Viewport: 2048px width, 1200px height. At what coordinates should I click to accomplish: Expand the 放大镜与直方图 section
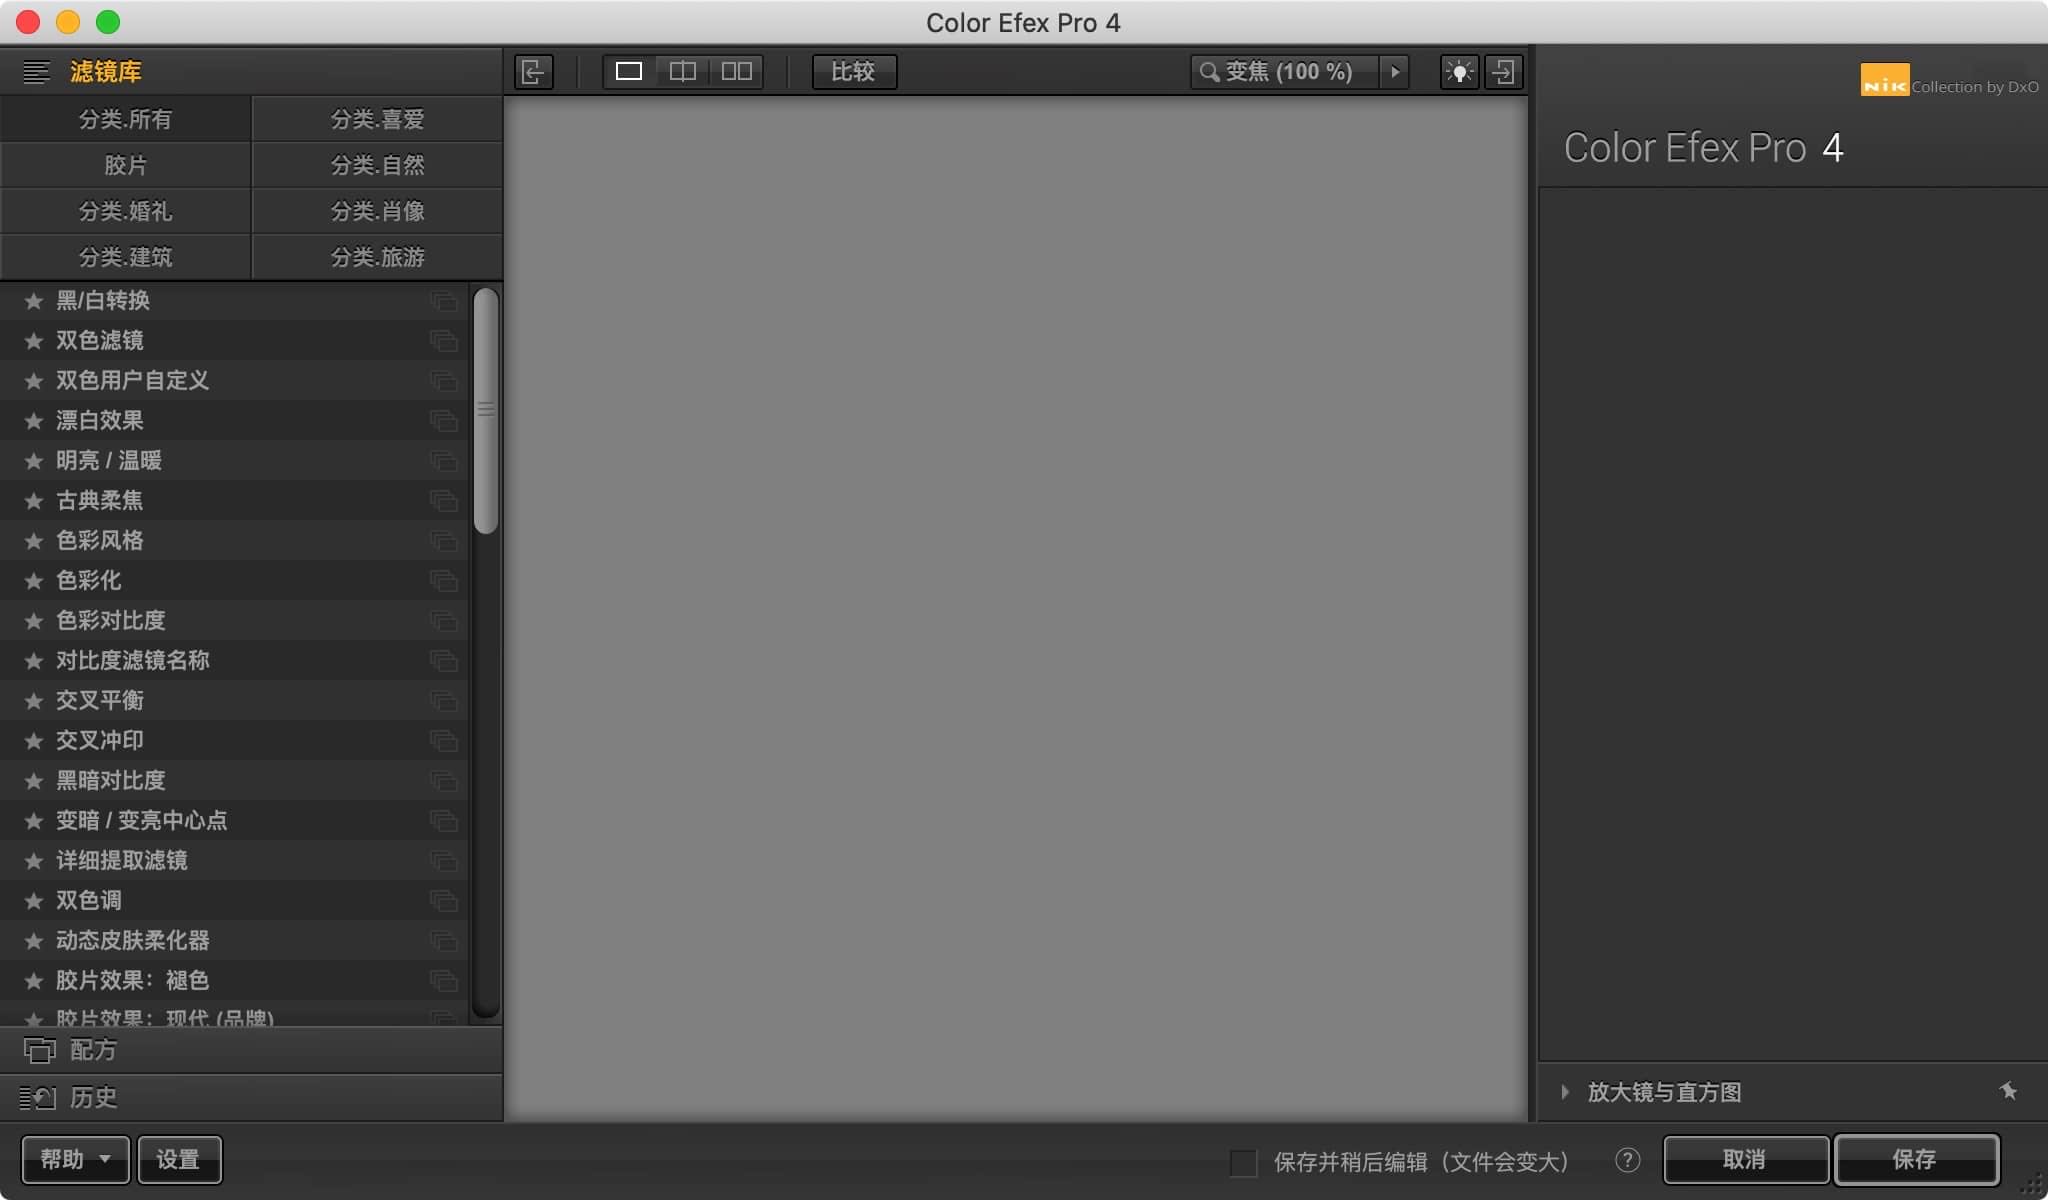(1565, 1092)
